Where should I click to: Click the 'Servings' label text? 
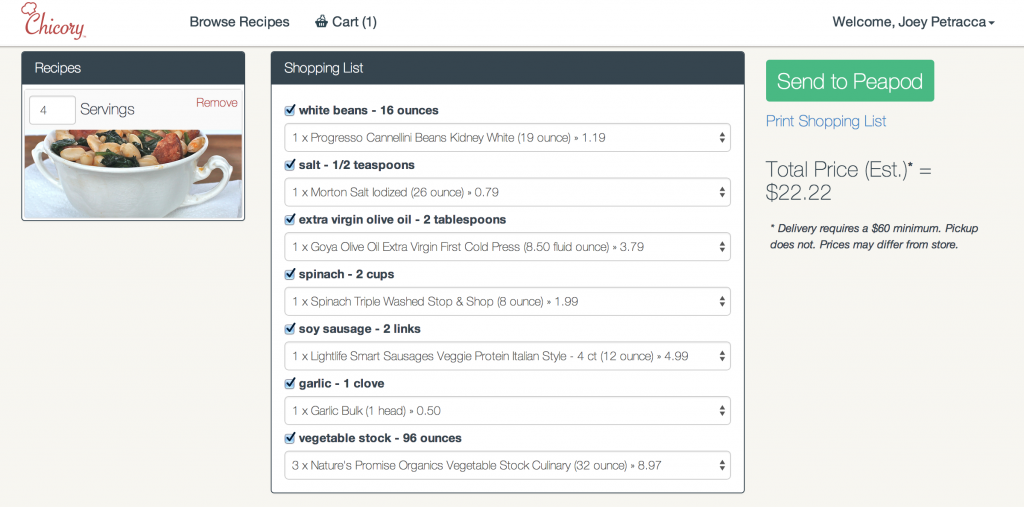pos(107,109)
